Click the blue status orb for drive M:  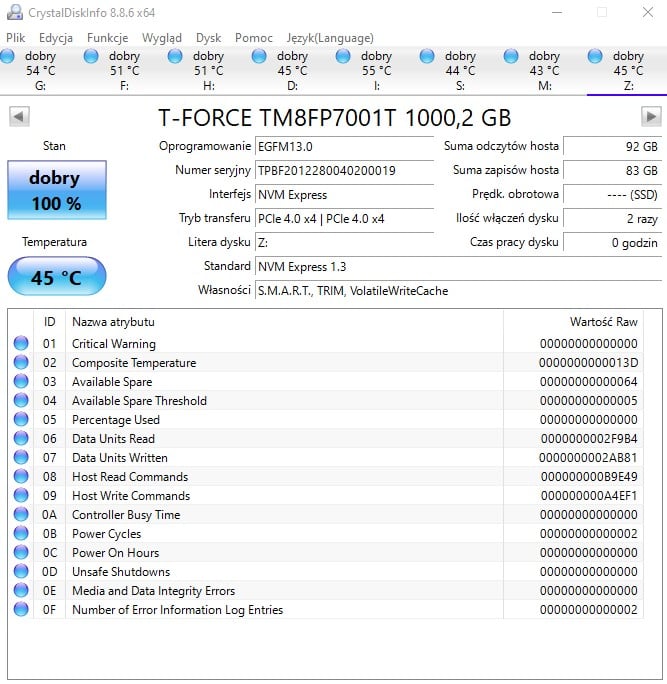tap(511, 56)
